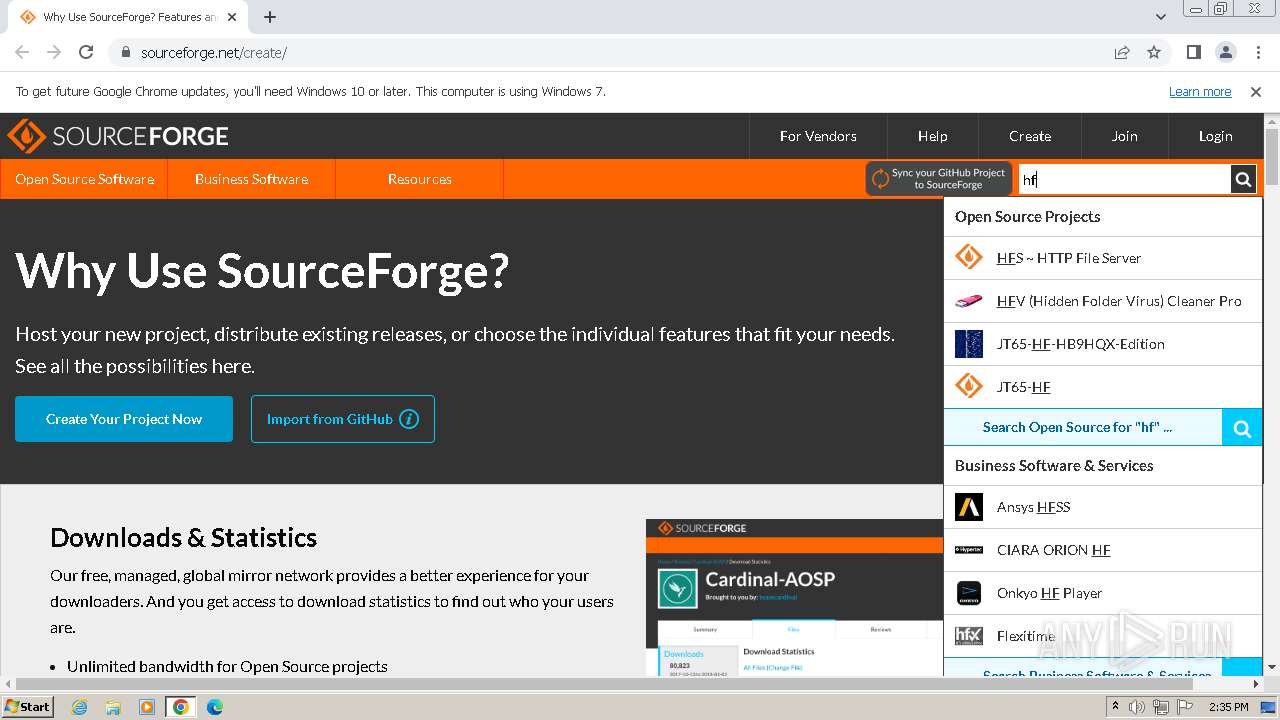
Task: Open the Chrome side panel icon
Action: pos(1193,53)
